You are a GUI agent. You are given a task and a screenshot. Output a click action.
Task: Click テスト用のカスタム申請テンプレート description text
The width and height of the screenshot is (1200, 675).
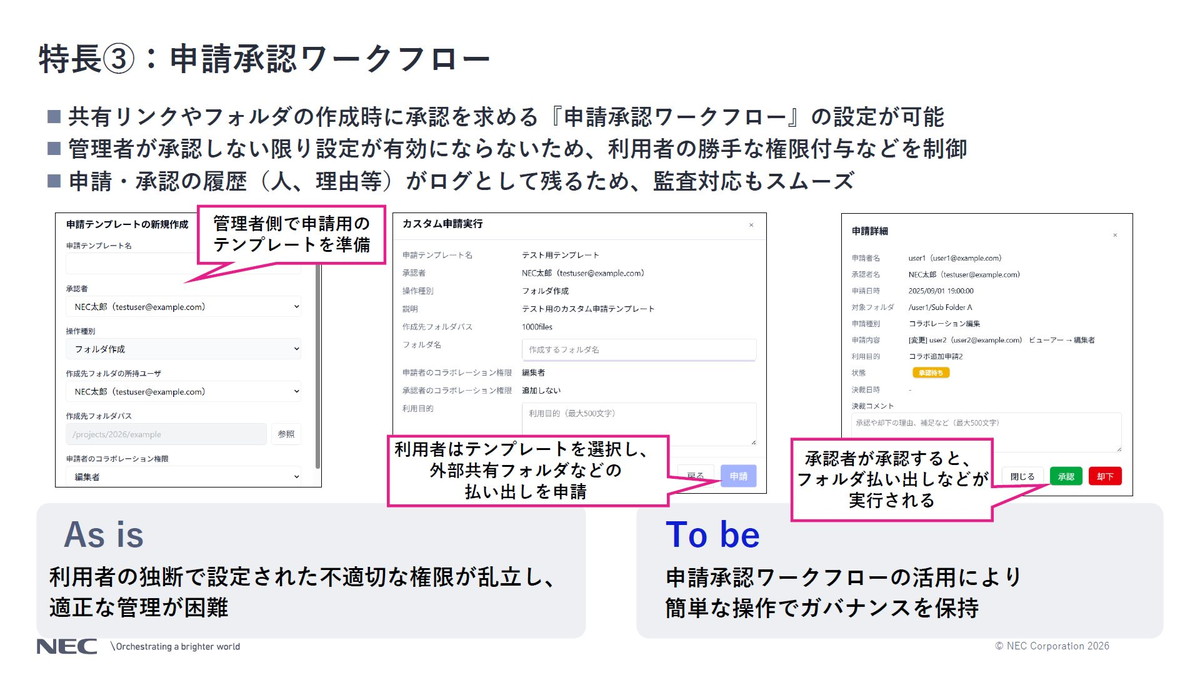pyautogui.click(x=588, y=309)
